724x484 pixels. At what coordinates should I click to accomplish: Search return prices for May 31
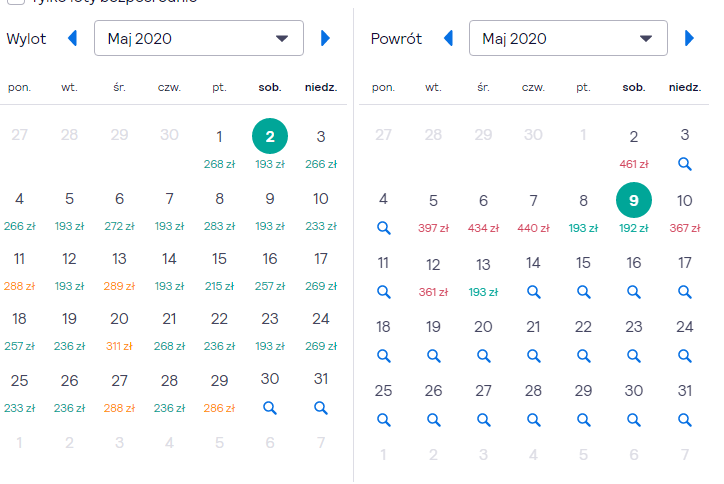click(x=685, y=420)
